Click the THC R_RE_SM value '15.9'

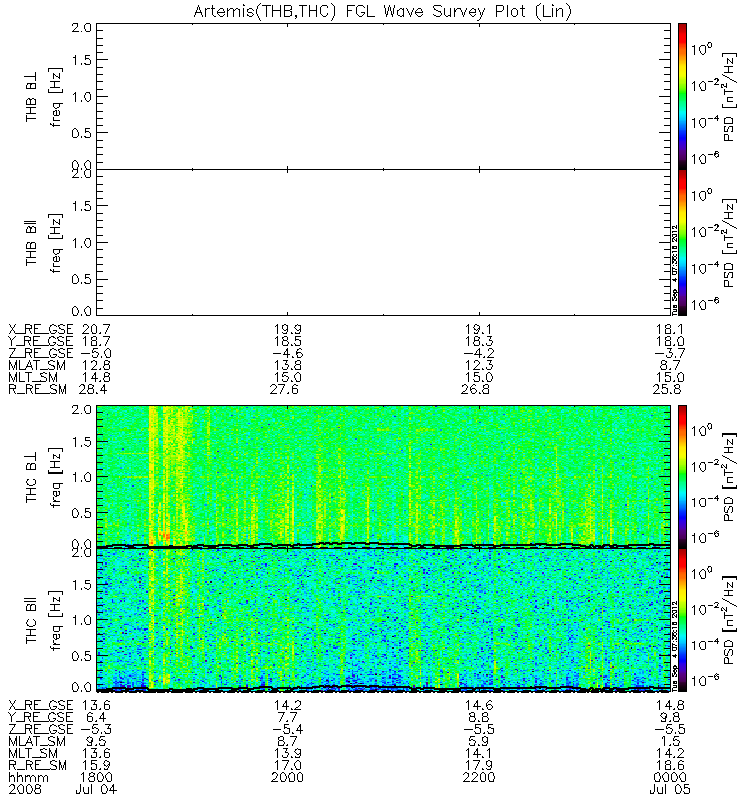pyautogui.click(x=96, y=765)
